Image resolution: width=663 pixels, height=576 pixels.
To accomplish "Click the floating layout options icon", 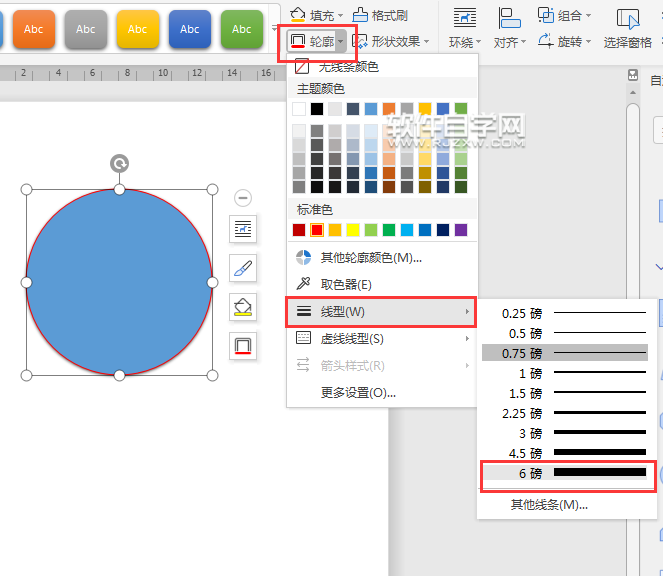I will click(x=243, y=229).
